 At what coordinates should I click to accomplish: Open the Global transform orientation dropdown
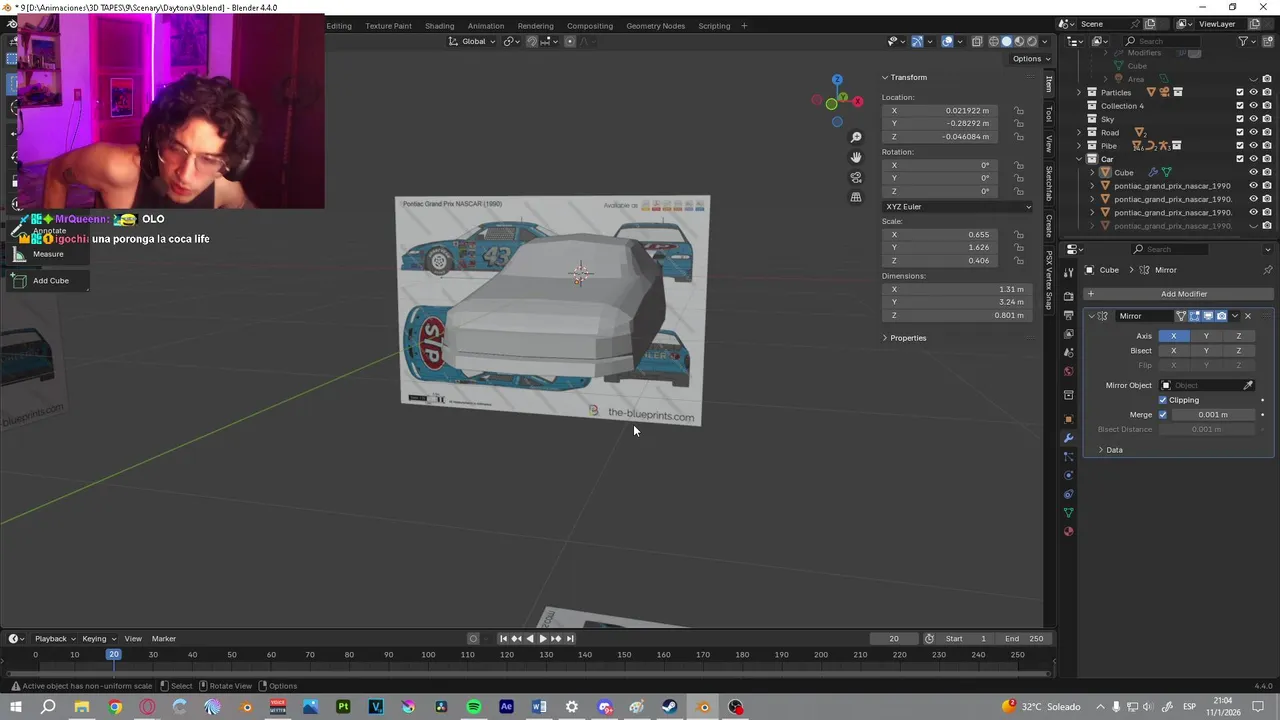473,41
